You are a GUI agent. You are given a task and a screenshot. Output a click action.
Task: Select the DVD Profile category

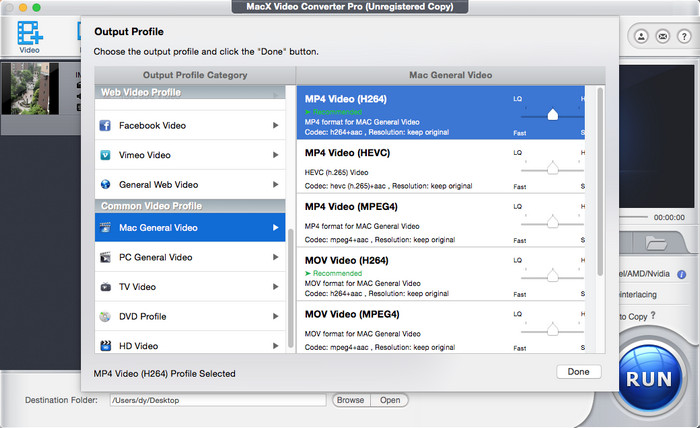pos(190,316)
